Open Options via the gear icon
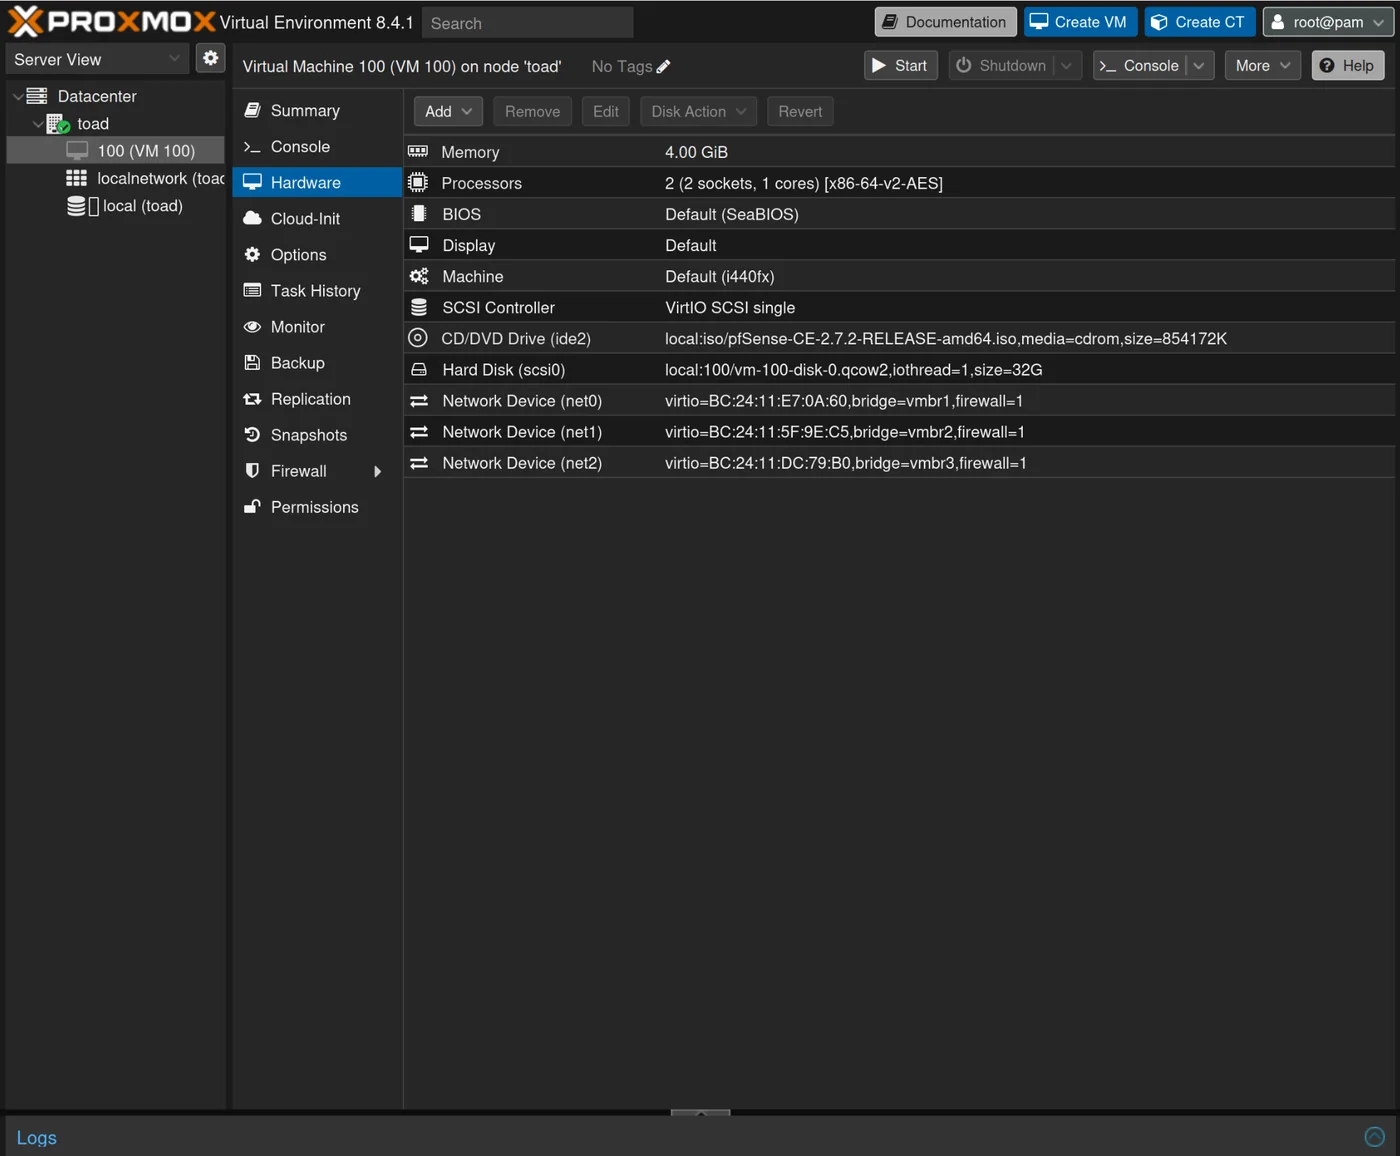This screenshot has width=1400, height=1156. click(252, 254)
